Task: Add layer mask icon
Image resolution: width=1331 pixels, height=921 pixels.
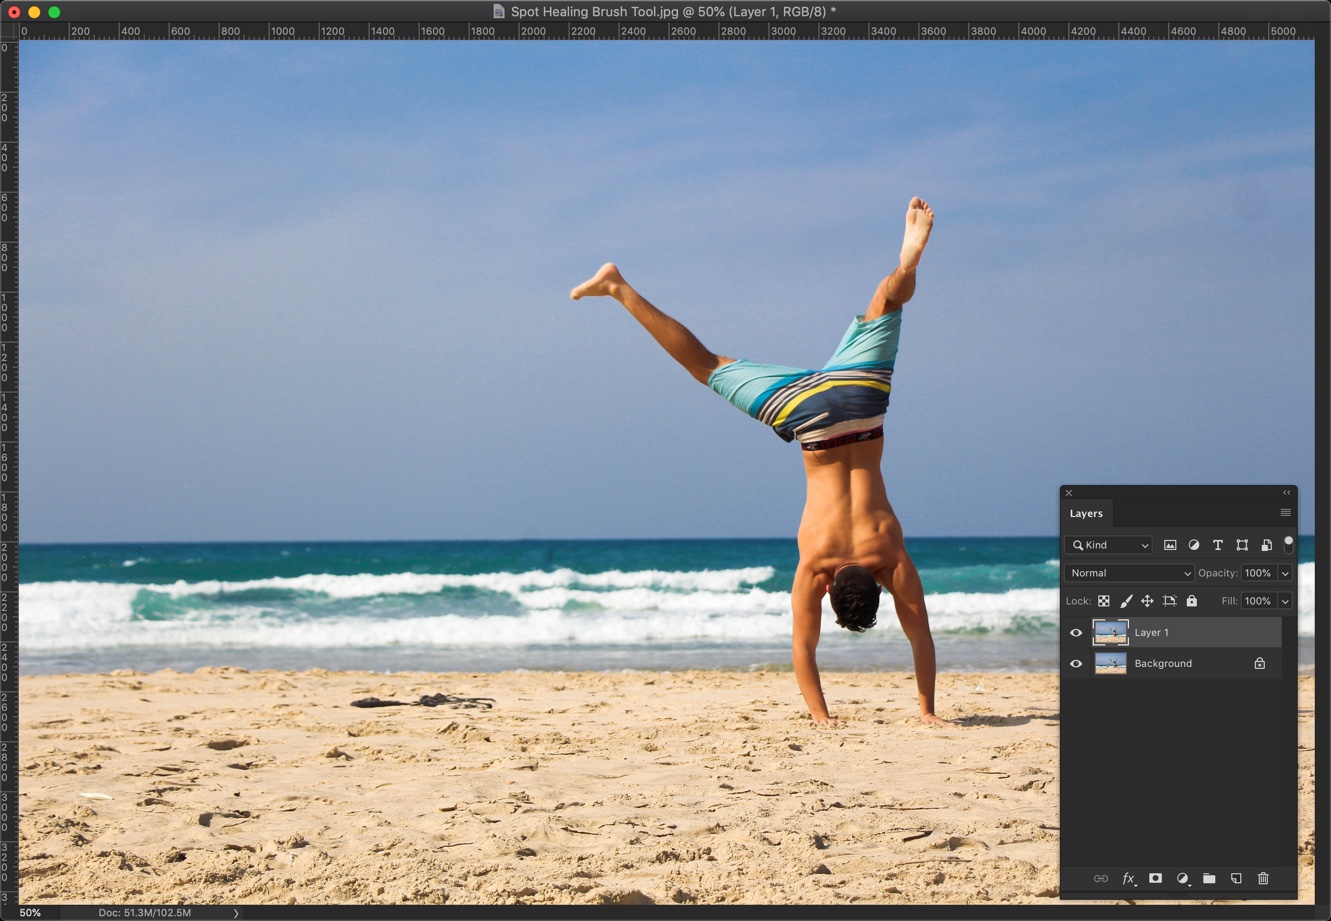Action: coord(1155,878)
